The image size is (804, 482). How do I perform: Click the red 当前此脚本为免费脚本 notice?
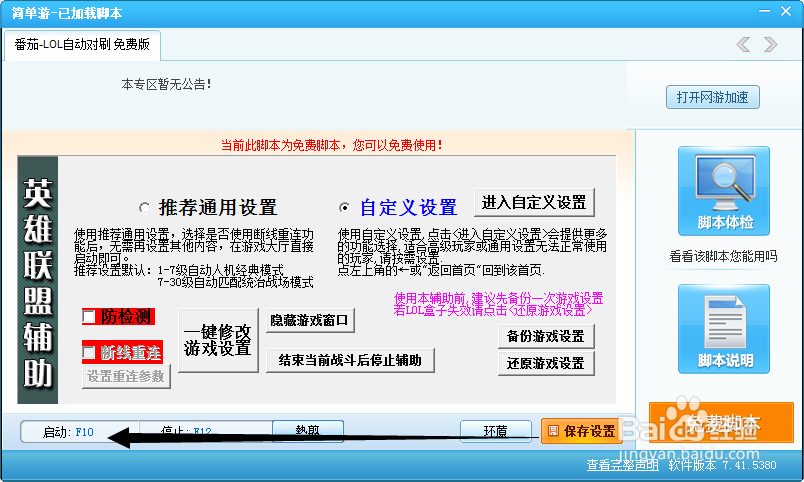pos(331,145)
